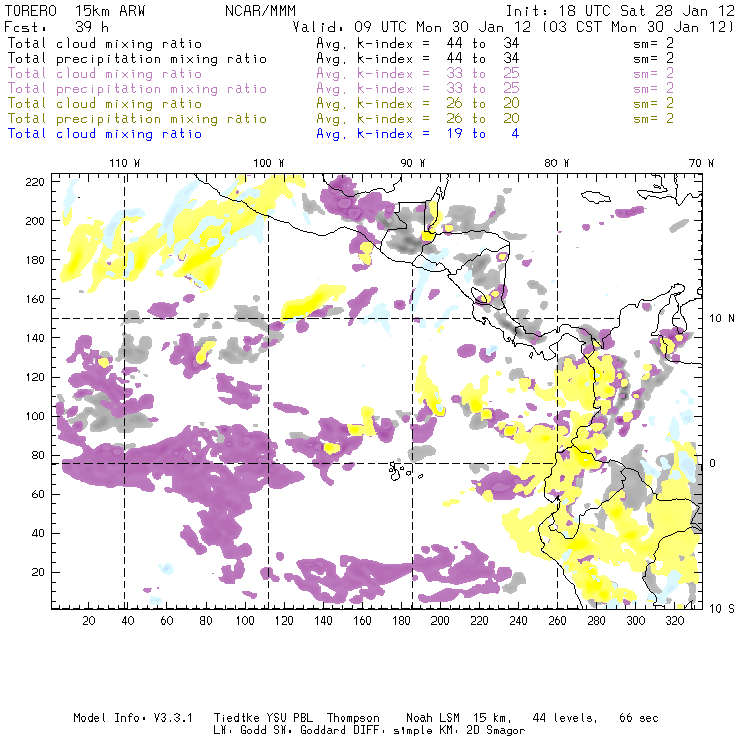Image resolution: width=740 pixels, height=740 pixels.
Task: Click the "44 levels," footer text
Action: coord(565,718)
